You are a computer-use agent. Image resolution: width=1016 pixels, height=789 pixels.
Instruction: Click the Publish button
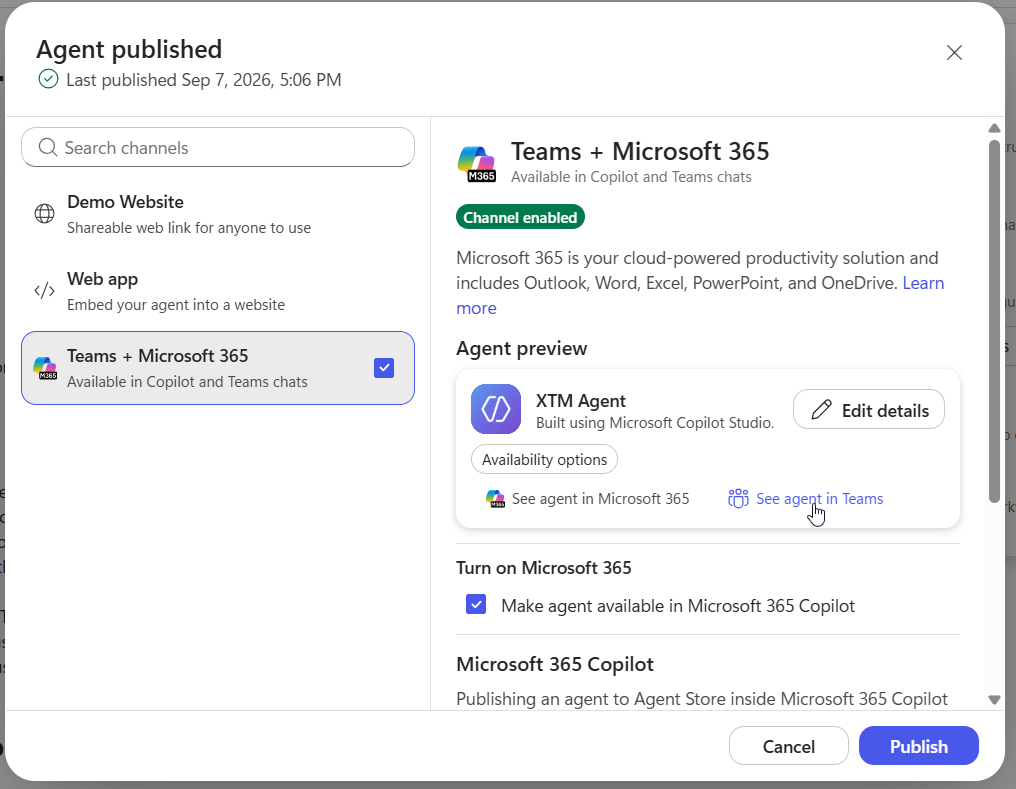point(919,746)
